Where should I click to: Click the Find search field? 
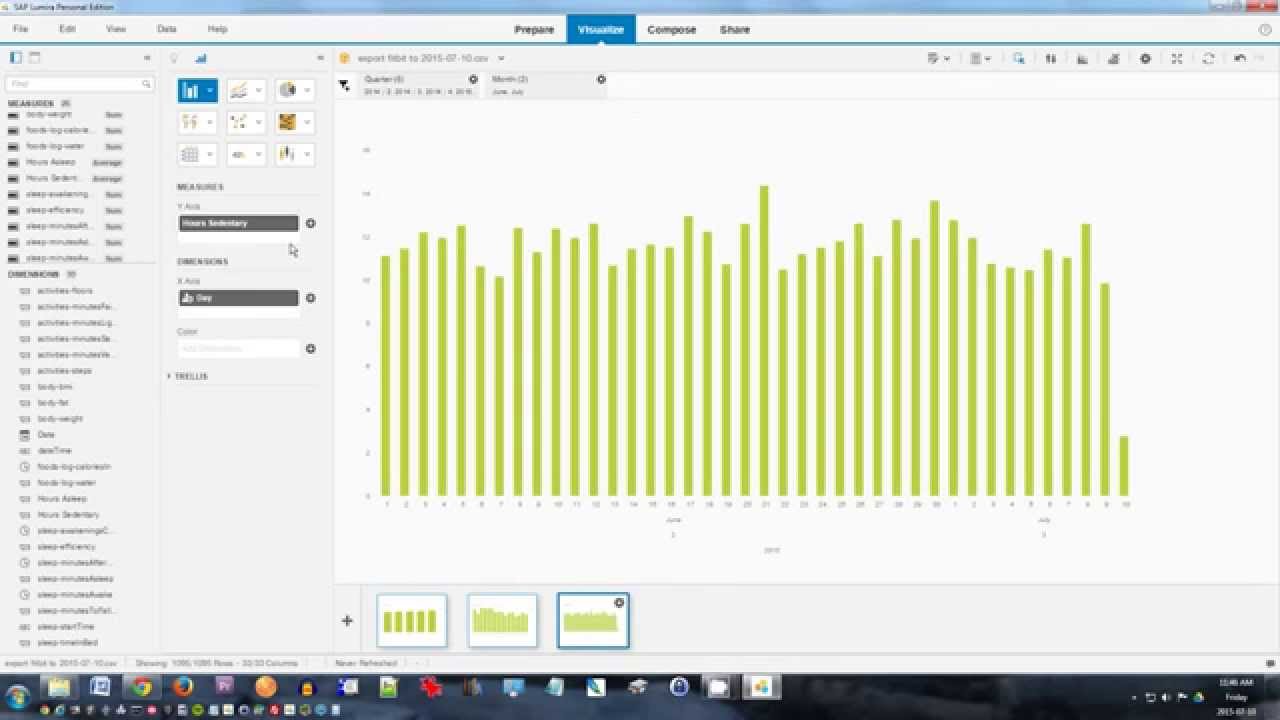[79, 84]
